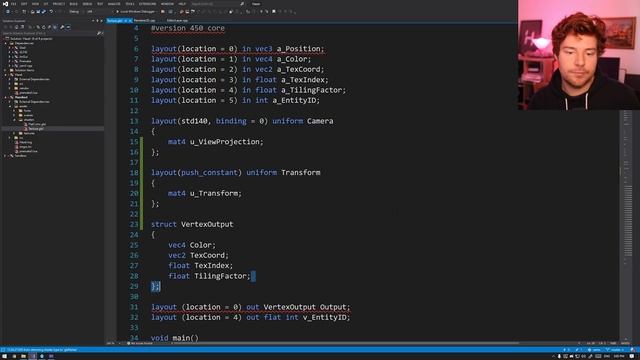The height and width of the screenshot is (360, 640).
Task: Click the Search Solution Explorer input field
Action: point(49,33)
